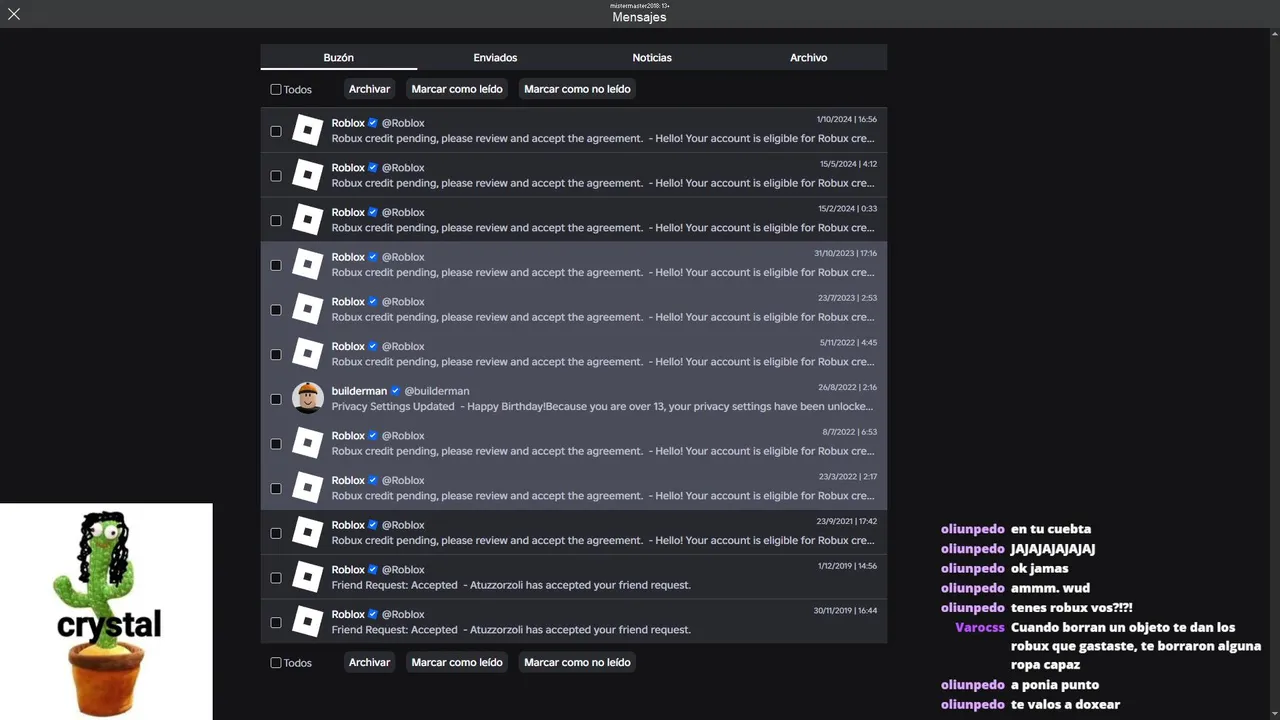Click verified badge beside builderman name
Viewport: 1280px width, 720px height.
click(395, 391)
